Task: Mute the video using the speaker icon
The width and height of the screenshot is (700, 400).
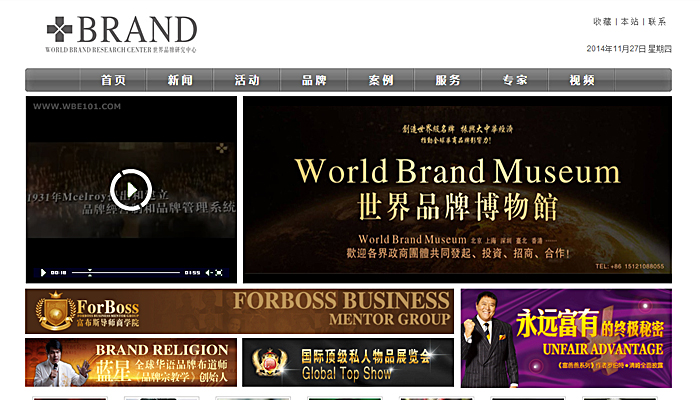Action: (208, 272)
